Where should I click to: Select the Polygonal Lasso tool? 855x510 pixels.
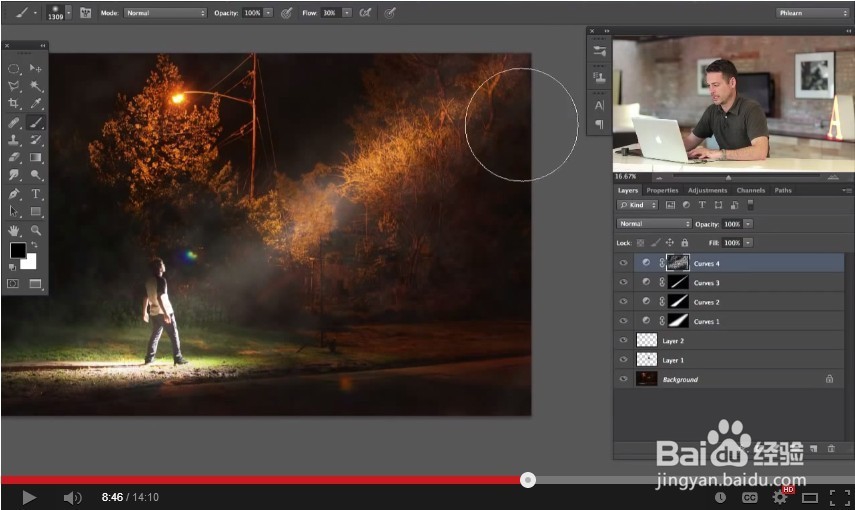coord(14,86)
